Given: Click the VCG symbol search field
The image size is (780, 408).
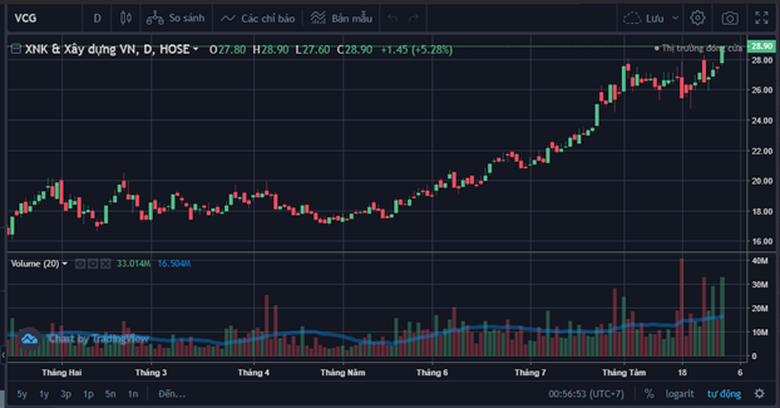Looking at the screenshot, I should pos(44,18).
